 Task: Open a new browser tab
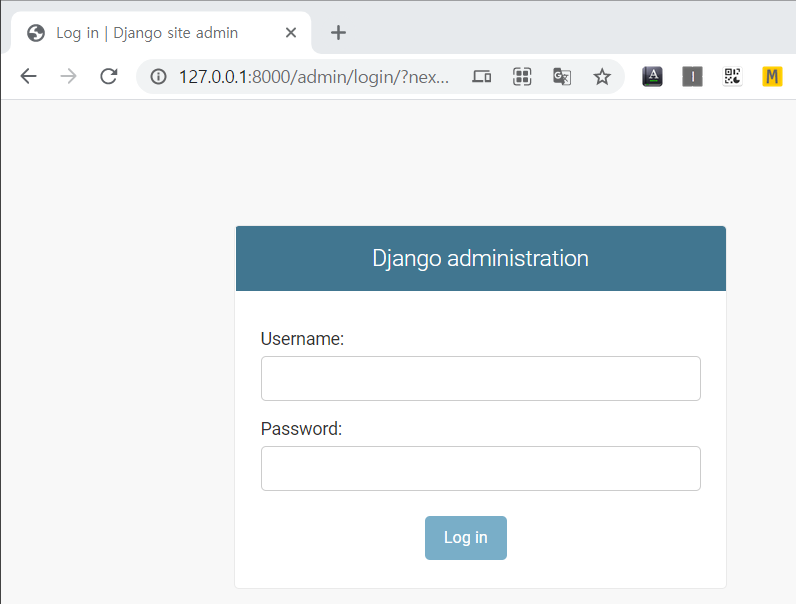pyautogui.click(x=338, y=33)
